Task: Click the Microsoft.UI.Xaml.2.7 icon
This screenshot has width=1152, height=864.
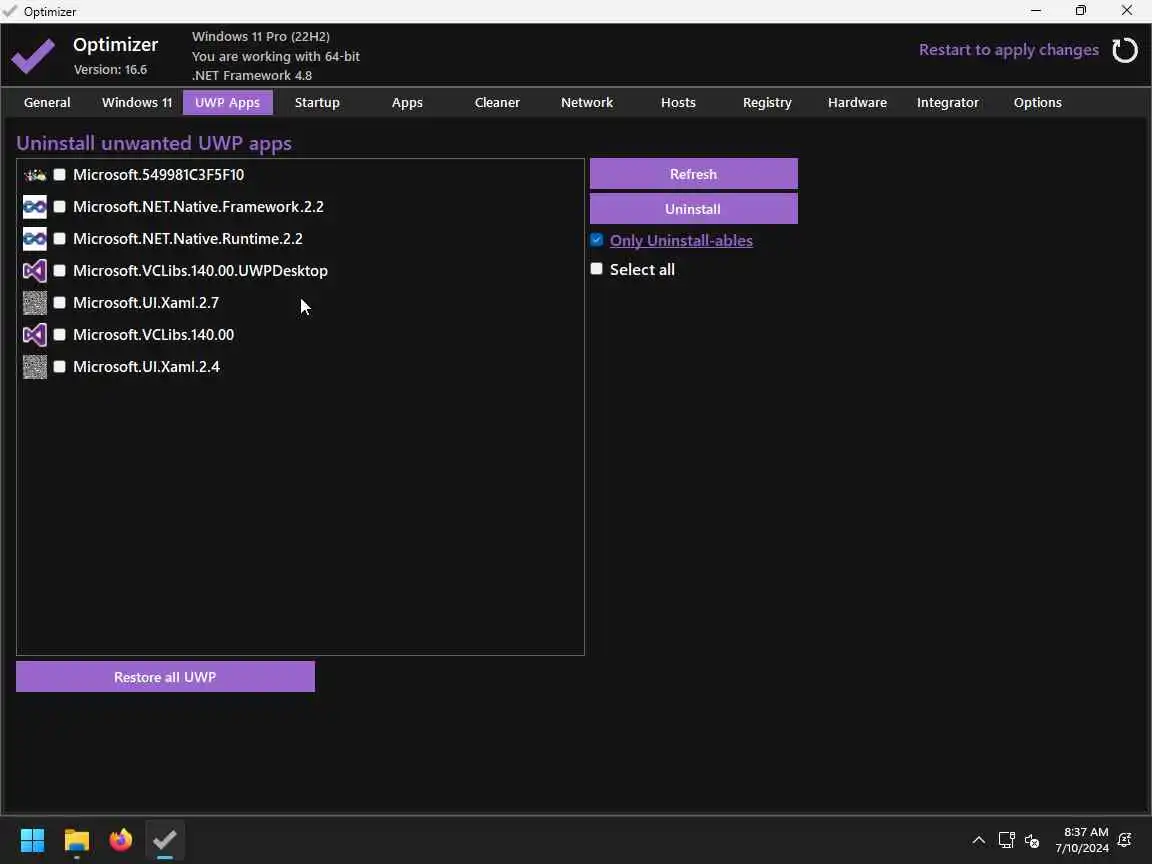Action: click(35, 303)
